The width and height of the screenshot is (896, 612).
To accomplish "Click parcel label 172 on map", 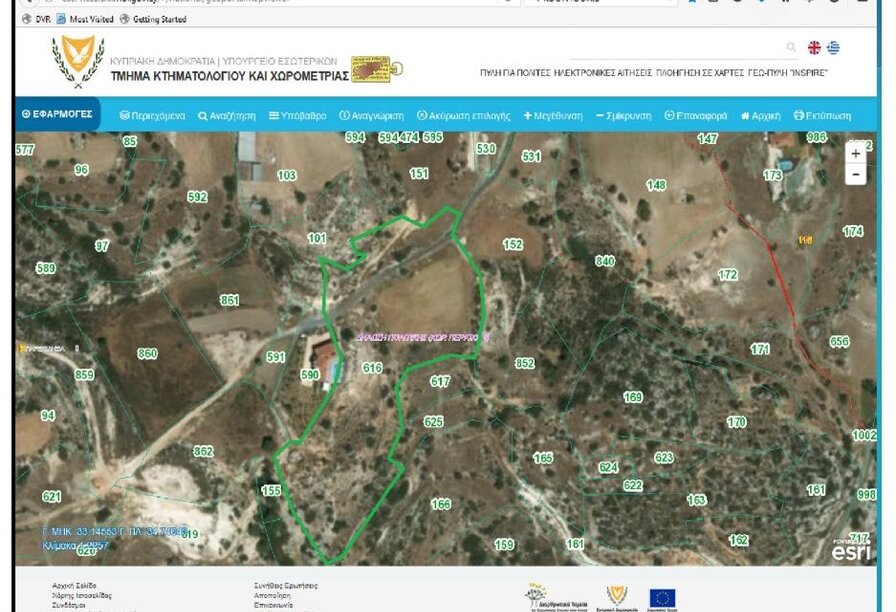I will (727, 275).
